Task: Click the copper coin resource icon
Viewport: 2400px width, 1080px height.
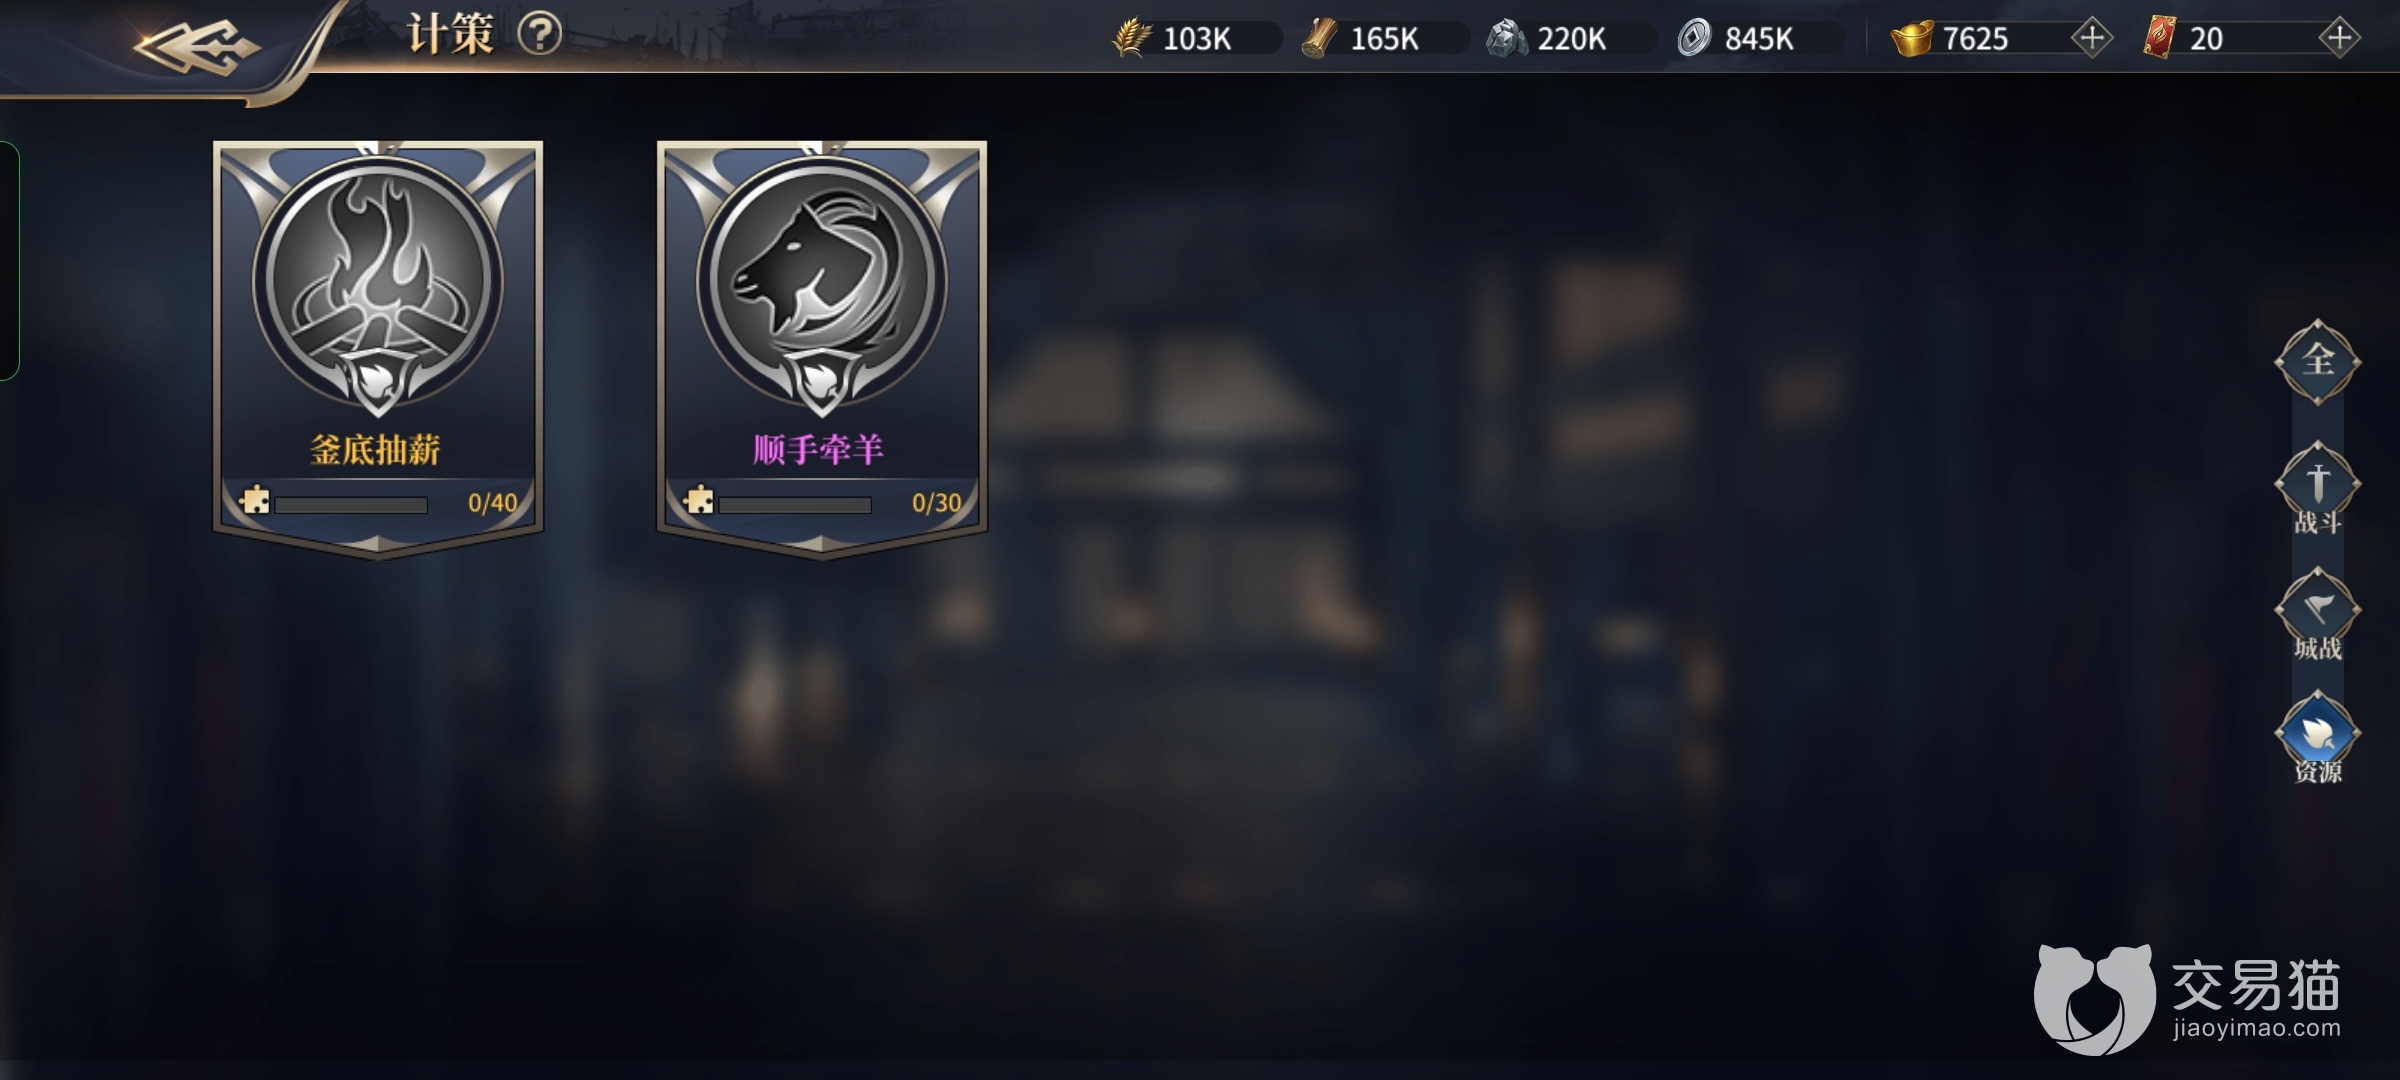Action: pos(1694,38)
